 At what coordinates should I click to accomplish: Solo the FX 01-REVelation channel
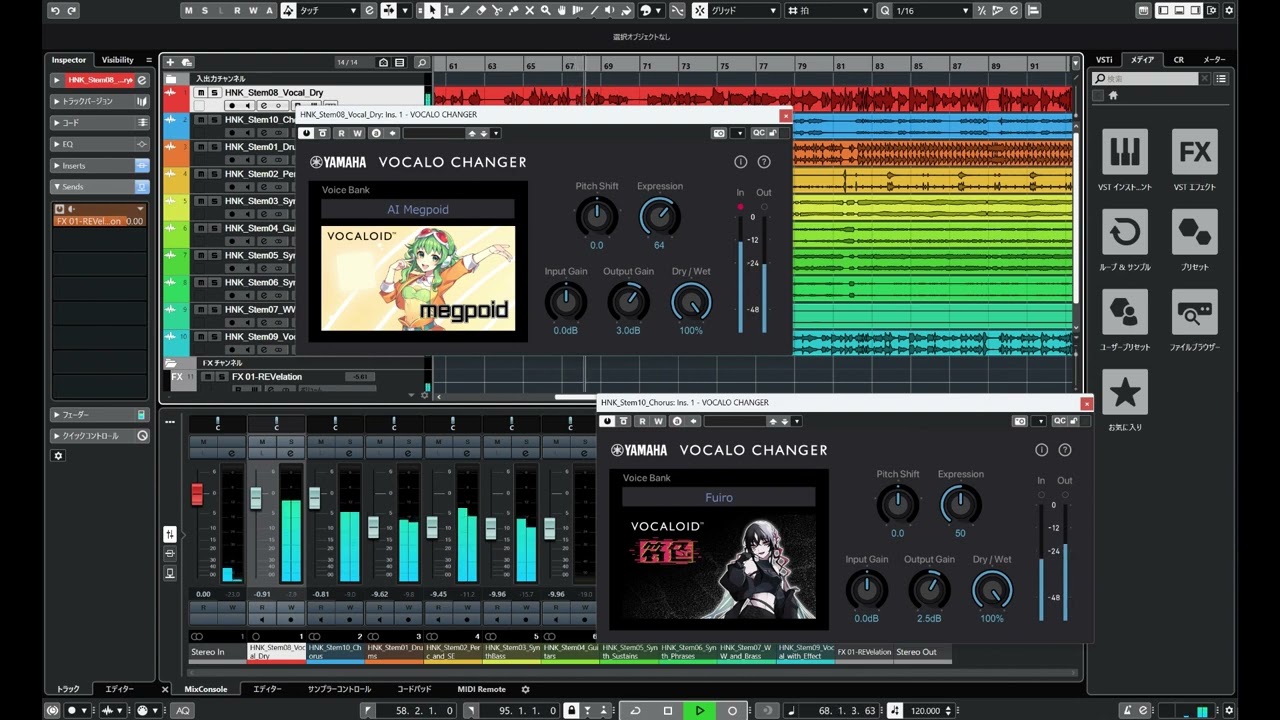tap(222, 377)
